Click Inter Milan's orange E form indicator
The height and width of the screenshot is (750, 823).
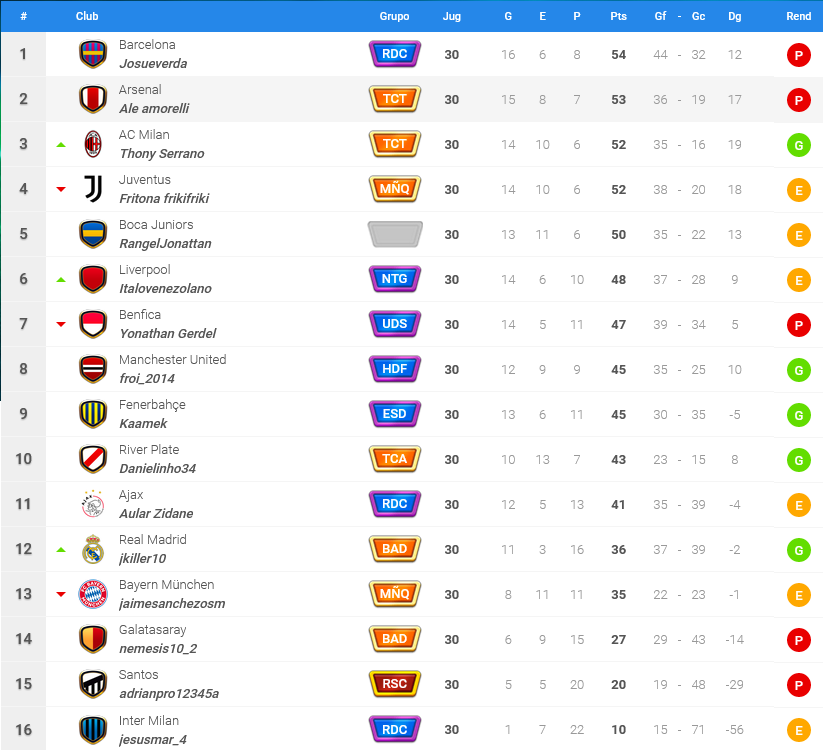coord(798,731)
